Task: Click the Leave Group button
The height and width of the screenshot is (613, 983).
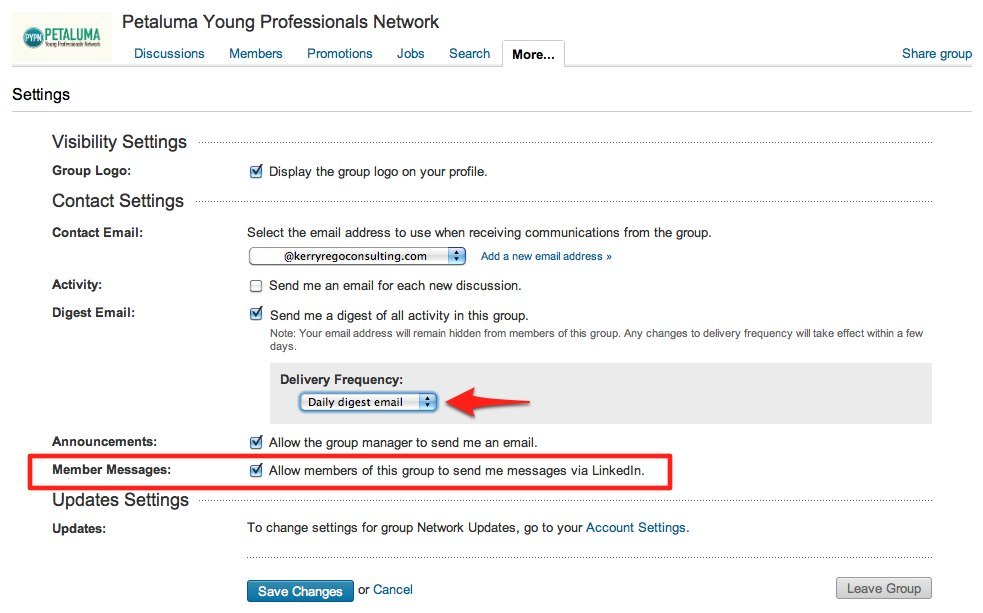Action: (883, 588)
